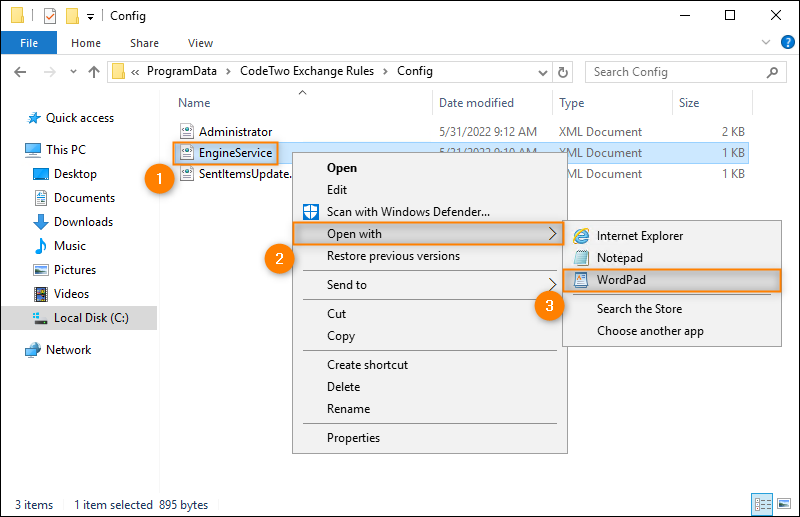Open Desktop in navigation pane
The image size is (800, 517).
click(x=75, y=174)
